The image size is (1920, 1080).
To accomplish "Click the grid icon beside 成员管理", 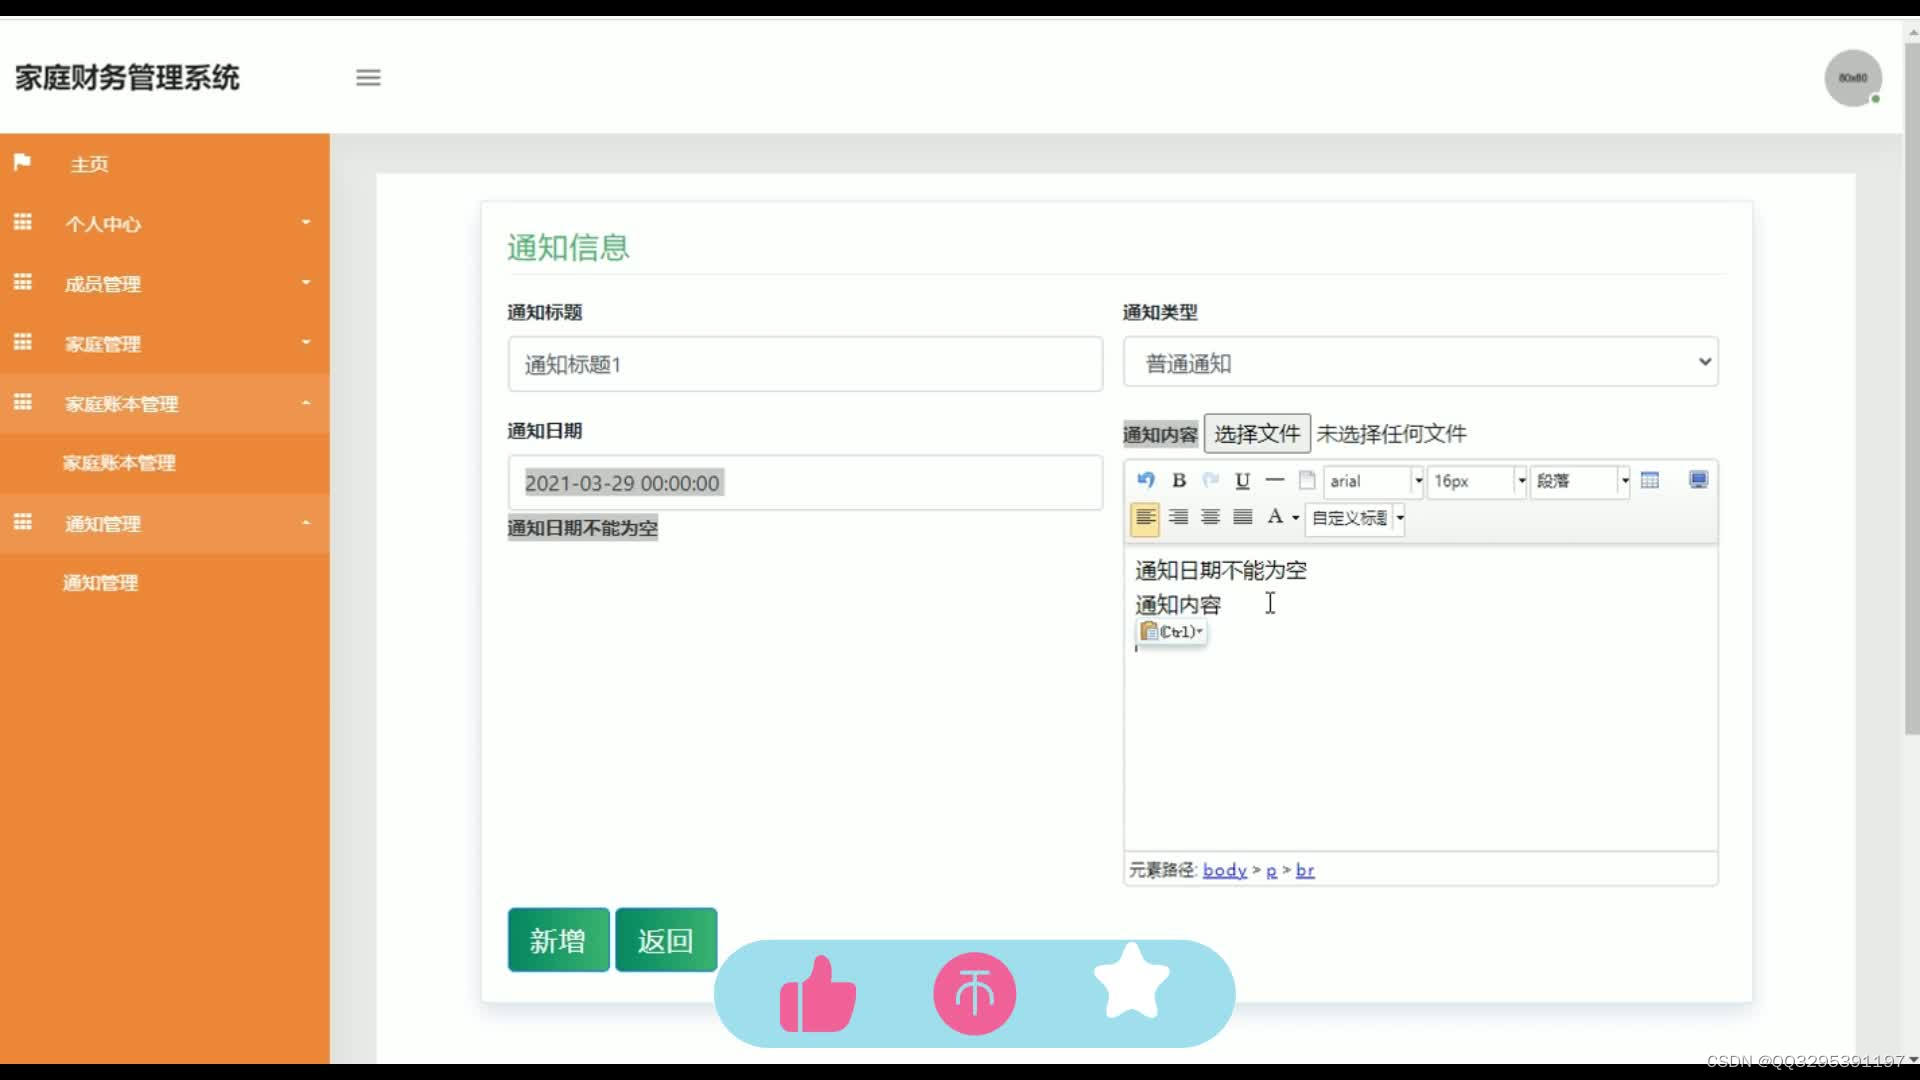I will pyautogui.click(x=22, y=282).
